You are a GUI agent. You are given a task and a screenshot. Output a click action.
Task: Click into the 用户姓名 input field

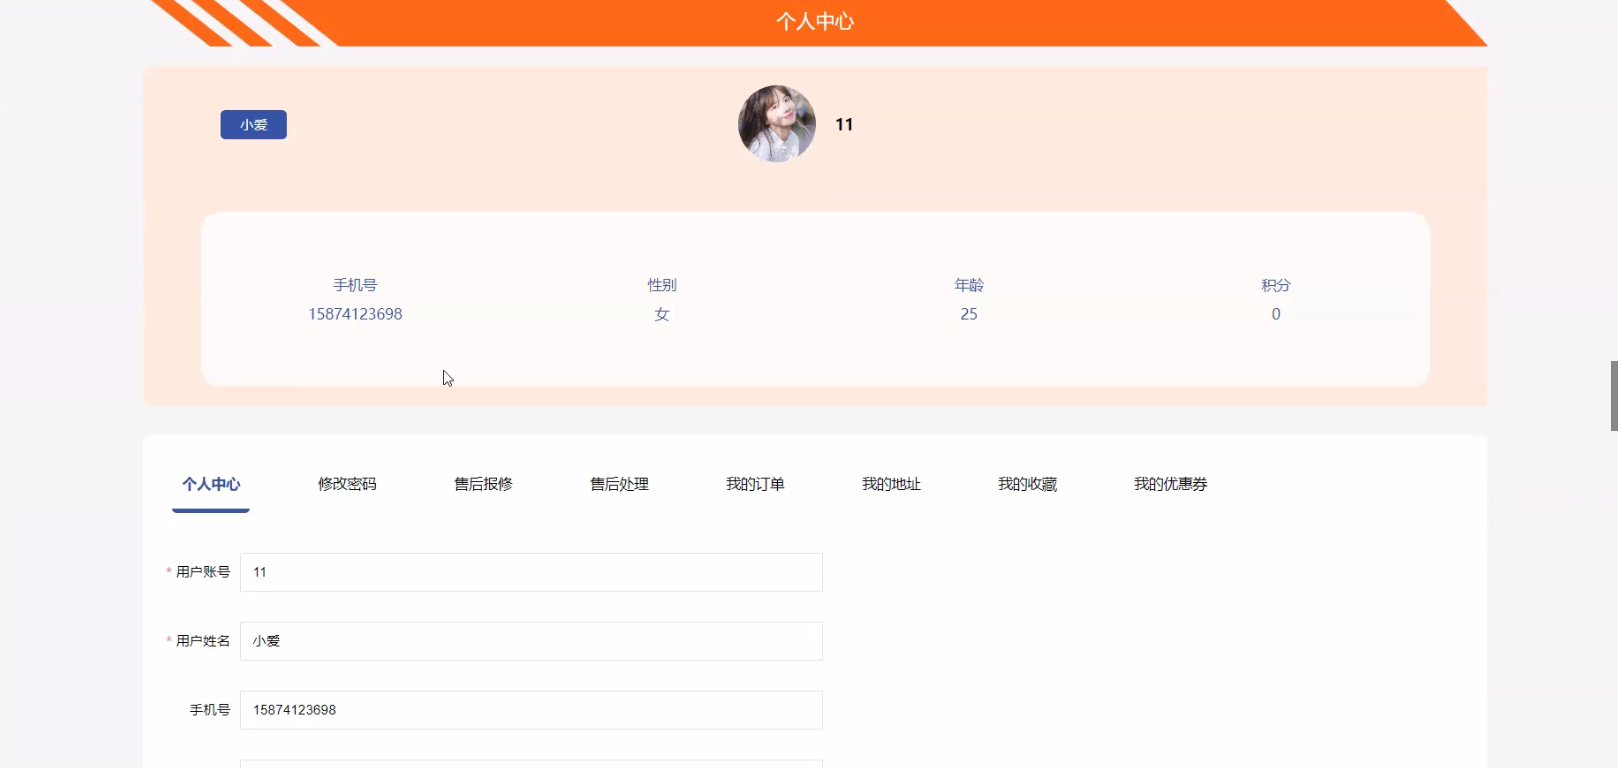(x=531, y=641)
